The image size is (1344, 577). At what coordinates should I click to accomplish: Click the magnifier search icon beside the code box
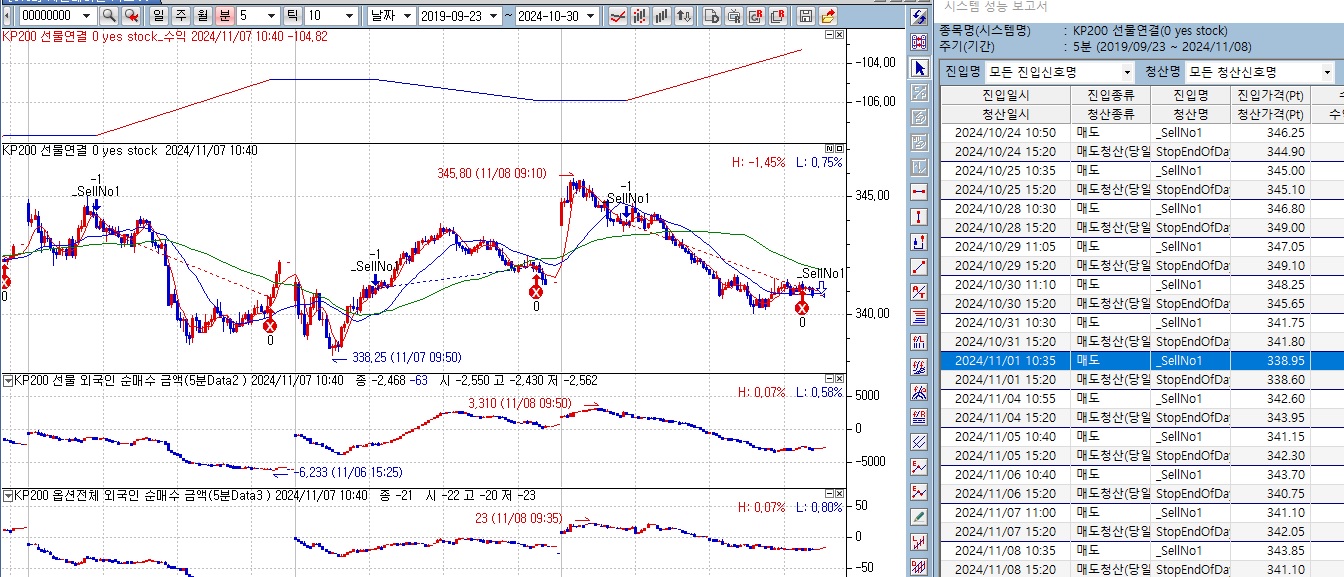[109, 16]
